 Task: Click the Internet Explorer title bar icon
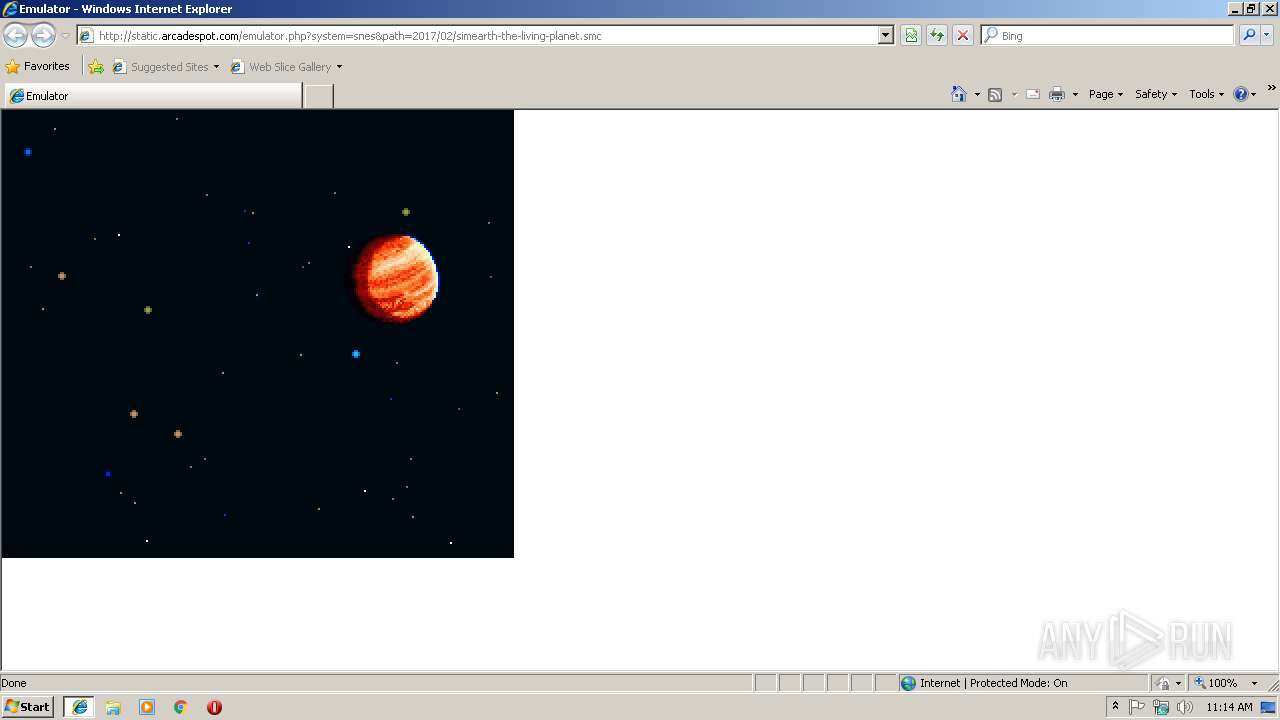[10, 8]
